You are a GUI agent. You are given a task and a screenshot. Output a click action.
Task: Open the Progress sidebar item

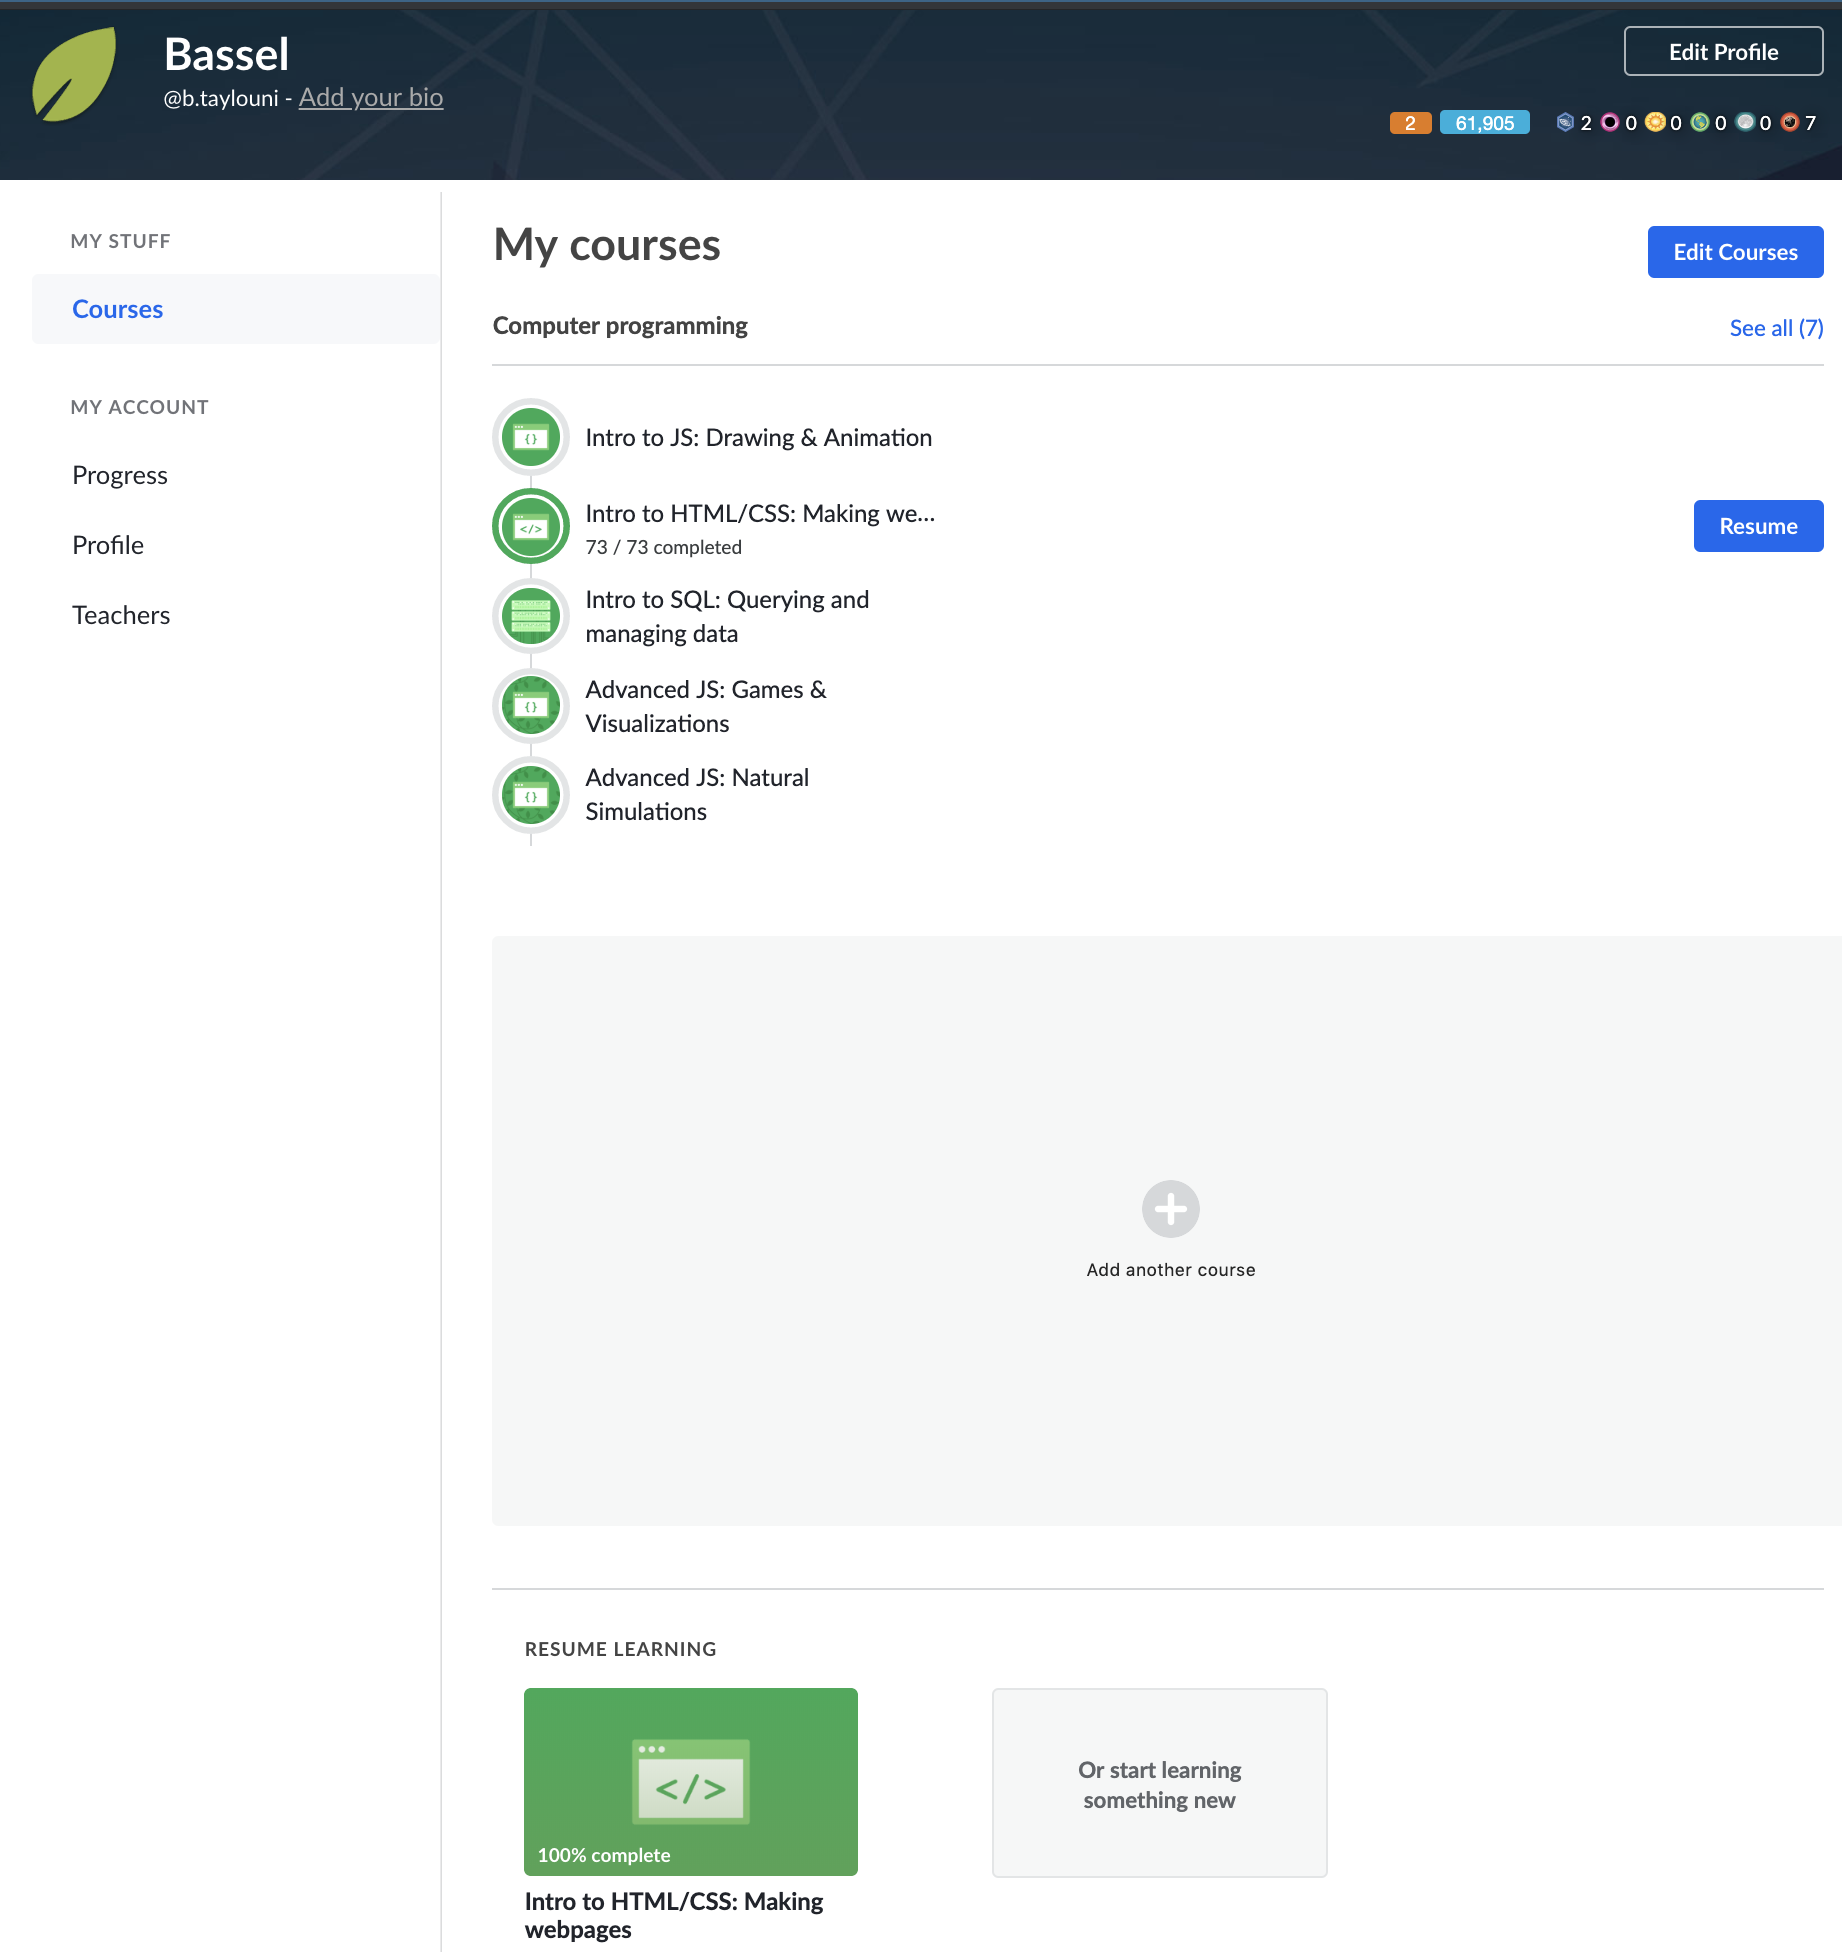pos(120,475)
